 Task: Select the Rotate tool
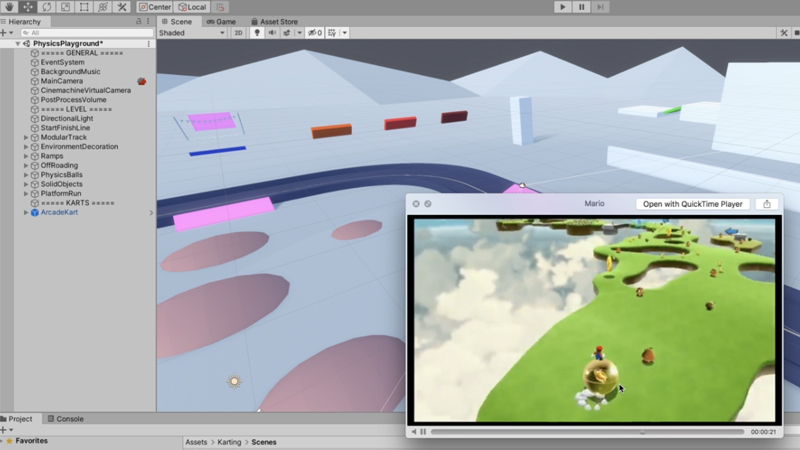[x=46, y=7]
